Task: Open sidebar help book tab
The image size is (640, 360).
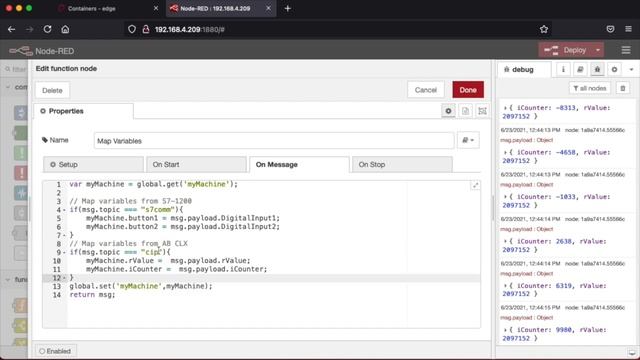Action: click(x=580, y=69)
